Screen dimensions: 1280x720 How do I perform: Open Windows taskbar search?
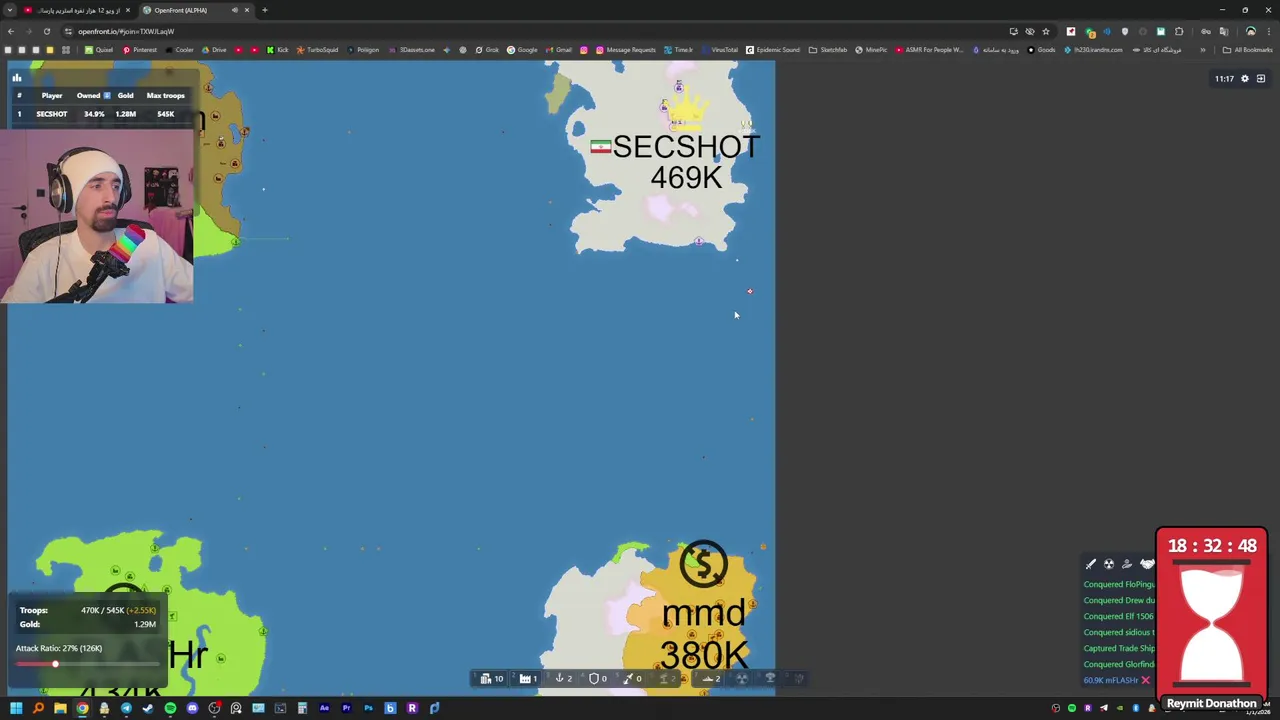(x=38, y=708)
